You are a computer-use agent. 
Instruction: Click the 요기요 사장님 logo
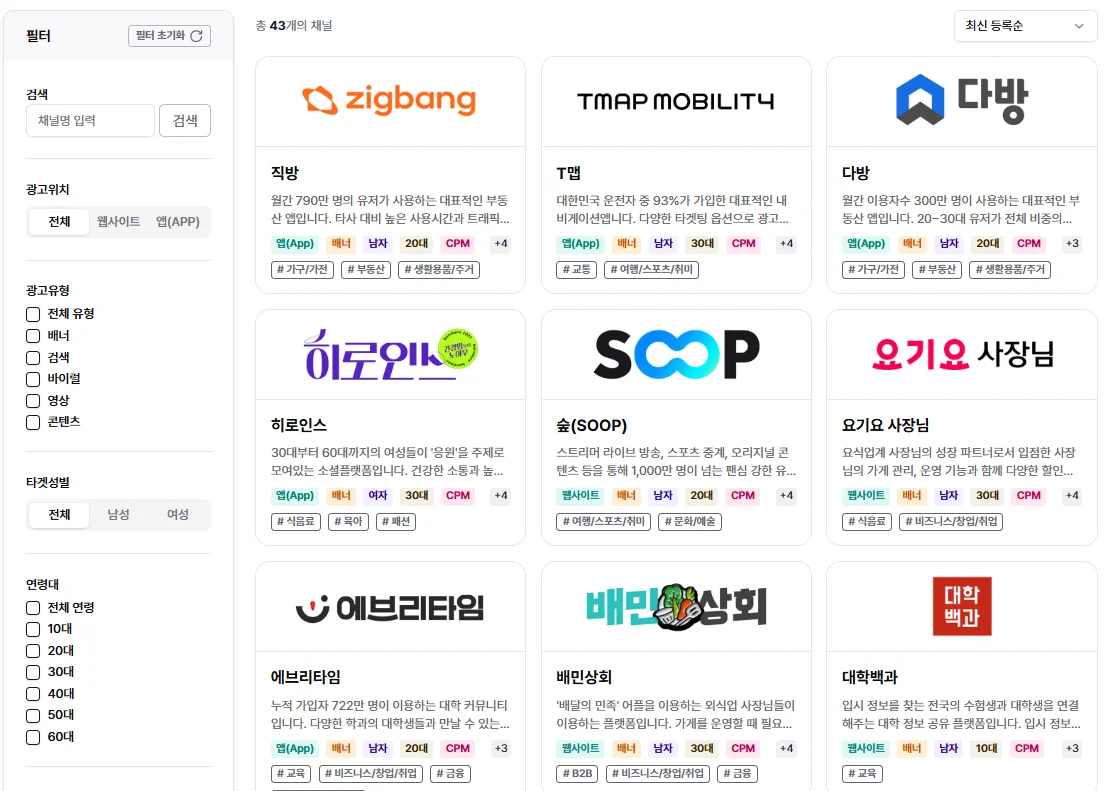click(x=962, y=354)
